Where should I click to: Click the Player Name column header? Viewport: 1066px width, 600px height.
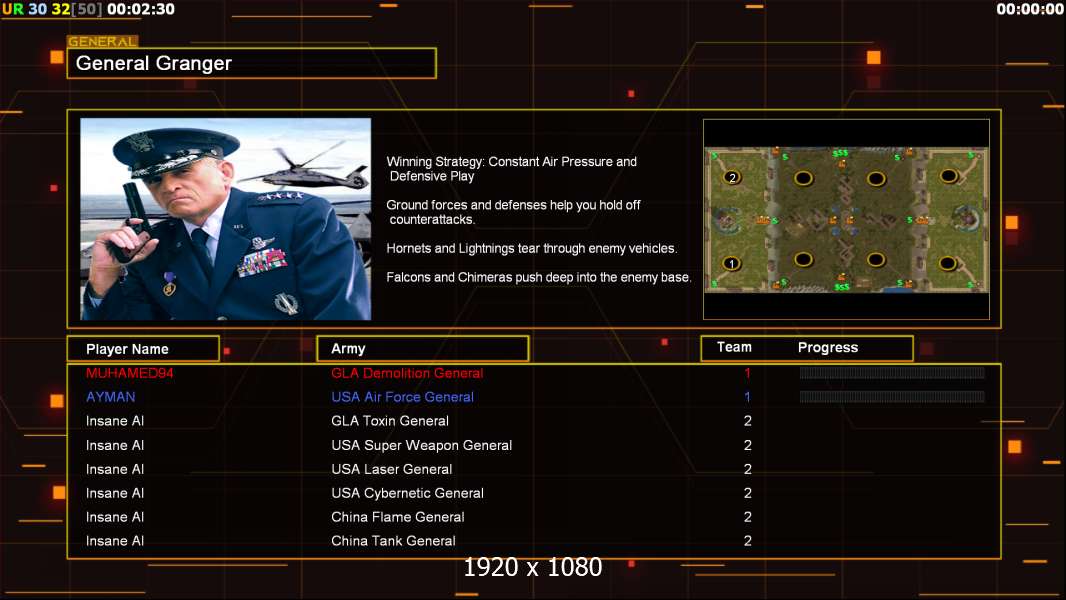(143, 349)
